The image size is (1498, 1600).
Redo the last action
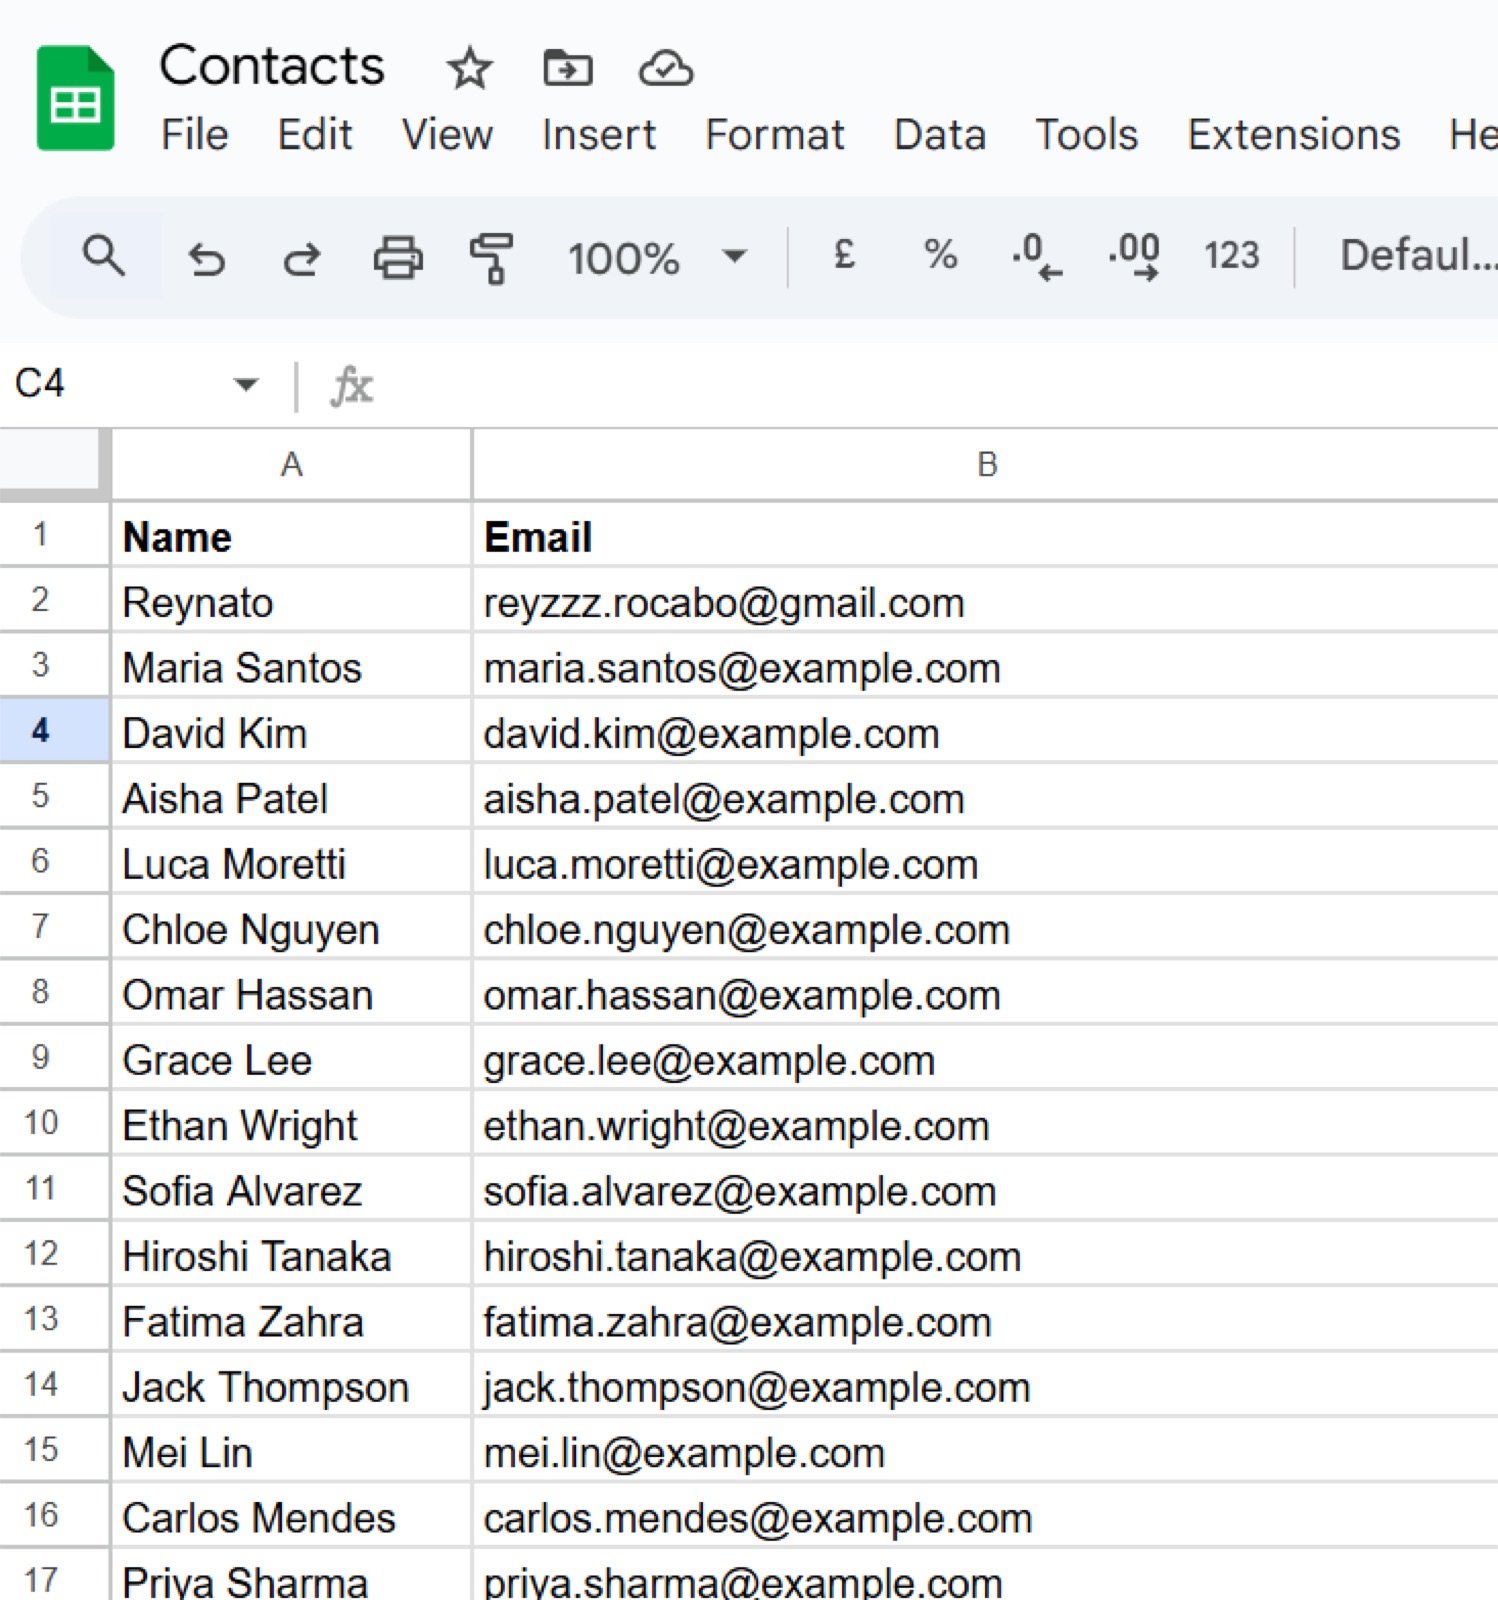click(301, 258)
